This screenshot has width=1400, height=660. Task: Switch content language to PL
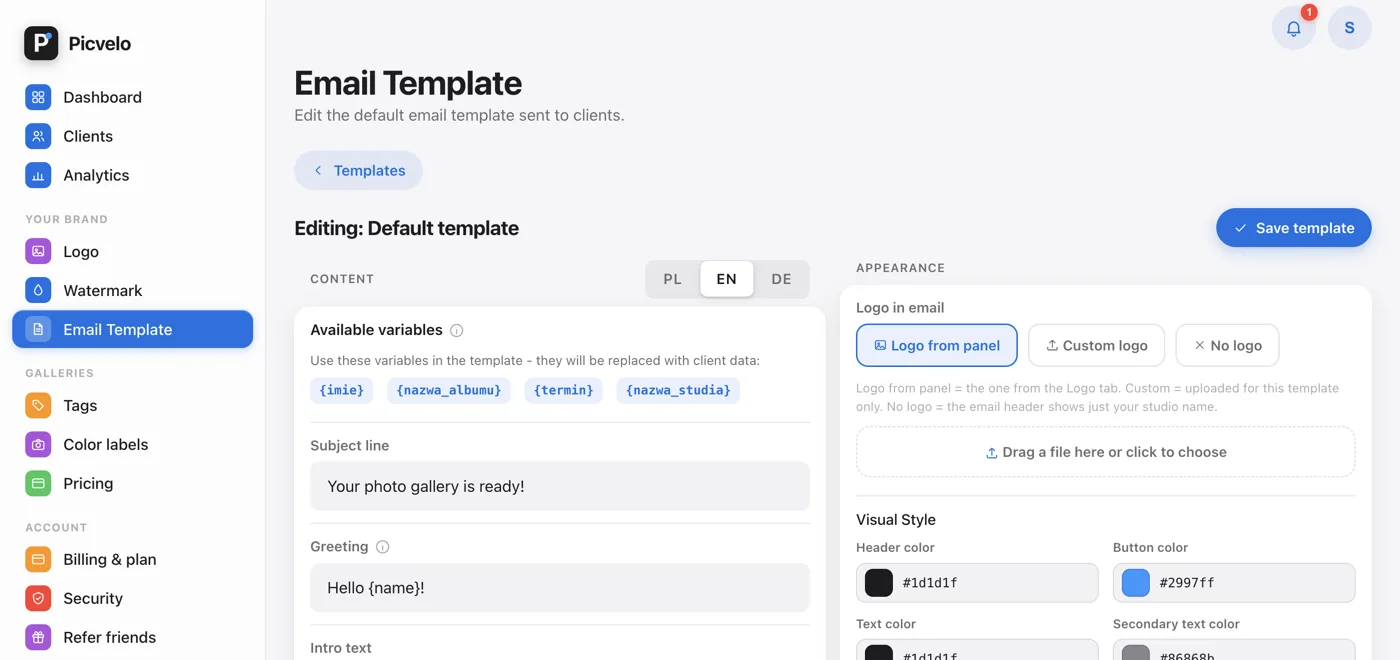673,279
